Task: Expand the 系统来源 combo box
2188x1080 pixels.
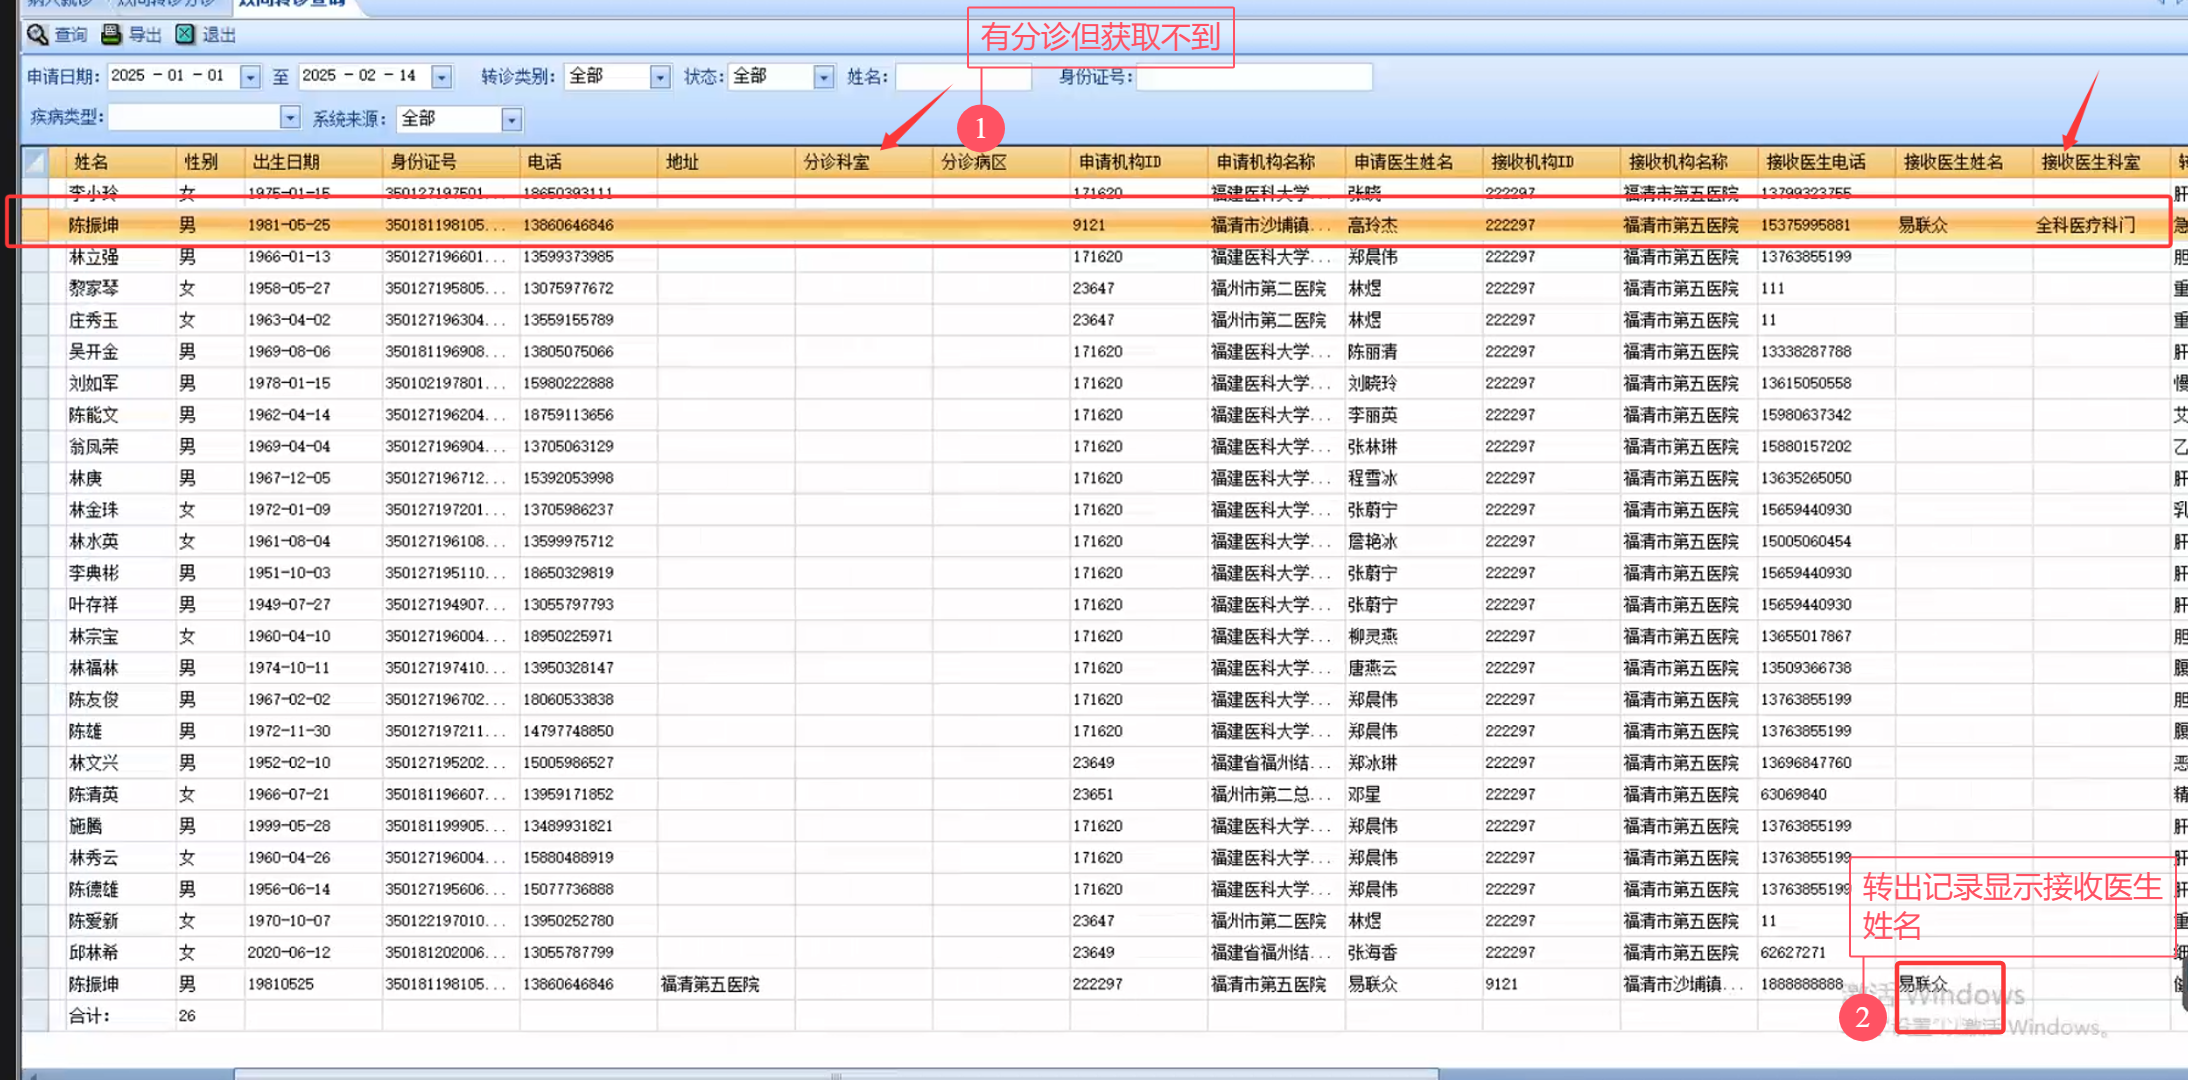Action: [512, 120]
